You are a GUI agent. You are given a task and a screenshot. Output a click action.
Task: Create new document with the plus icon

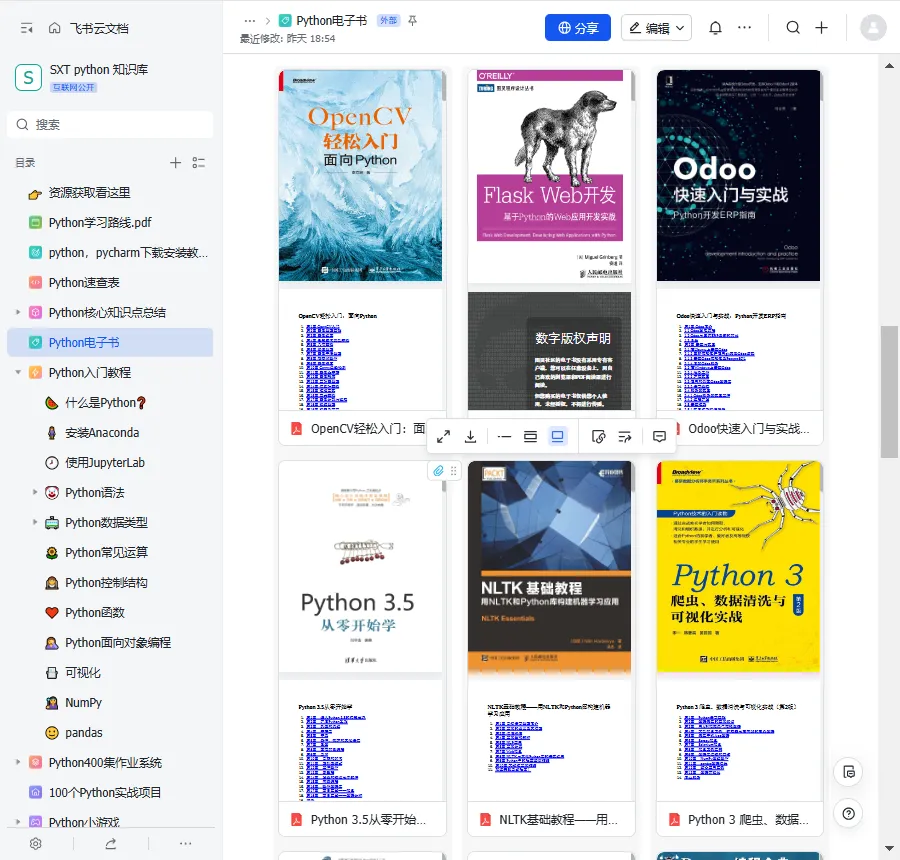[821, 28]
